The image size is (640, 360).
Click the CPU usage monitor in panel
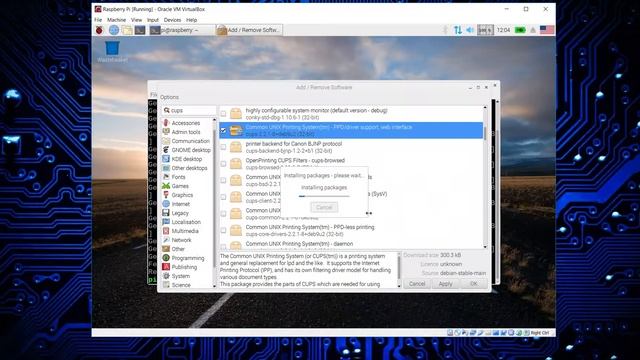coord(485,30)
